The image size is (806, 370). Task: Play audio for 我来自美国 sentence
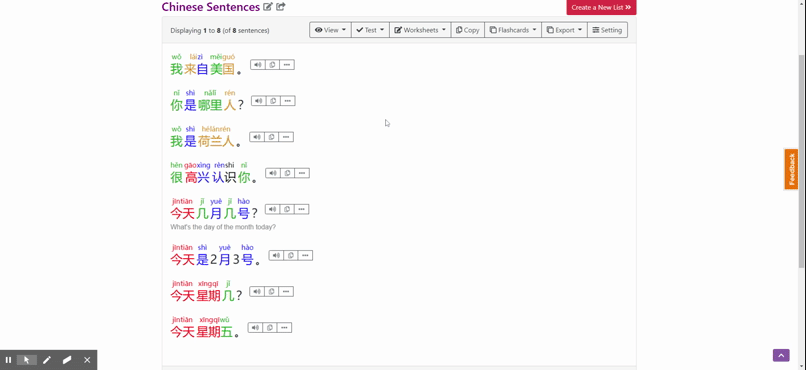pyautogui.click(x=258, y=65)
